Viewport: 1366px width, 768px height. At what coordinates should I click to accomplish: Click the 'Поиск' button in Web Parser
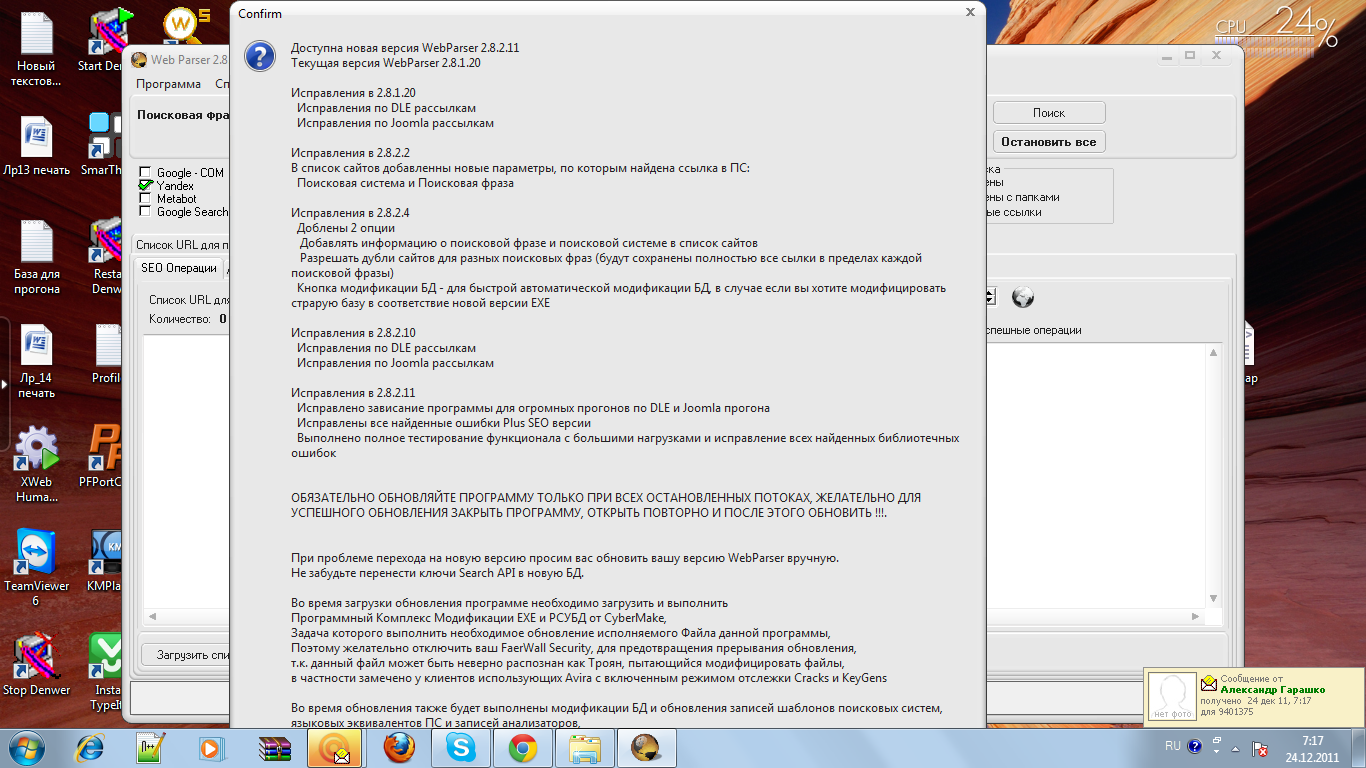point(1049,113)
